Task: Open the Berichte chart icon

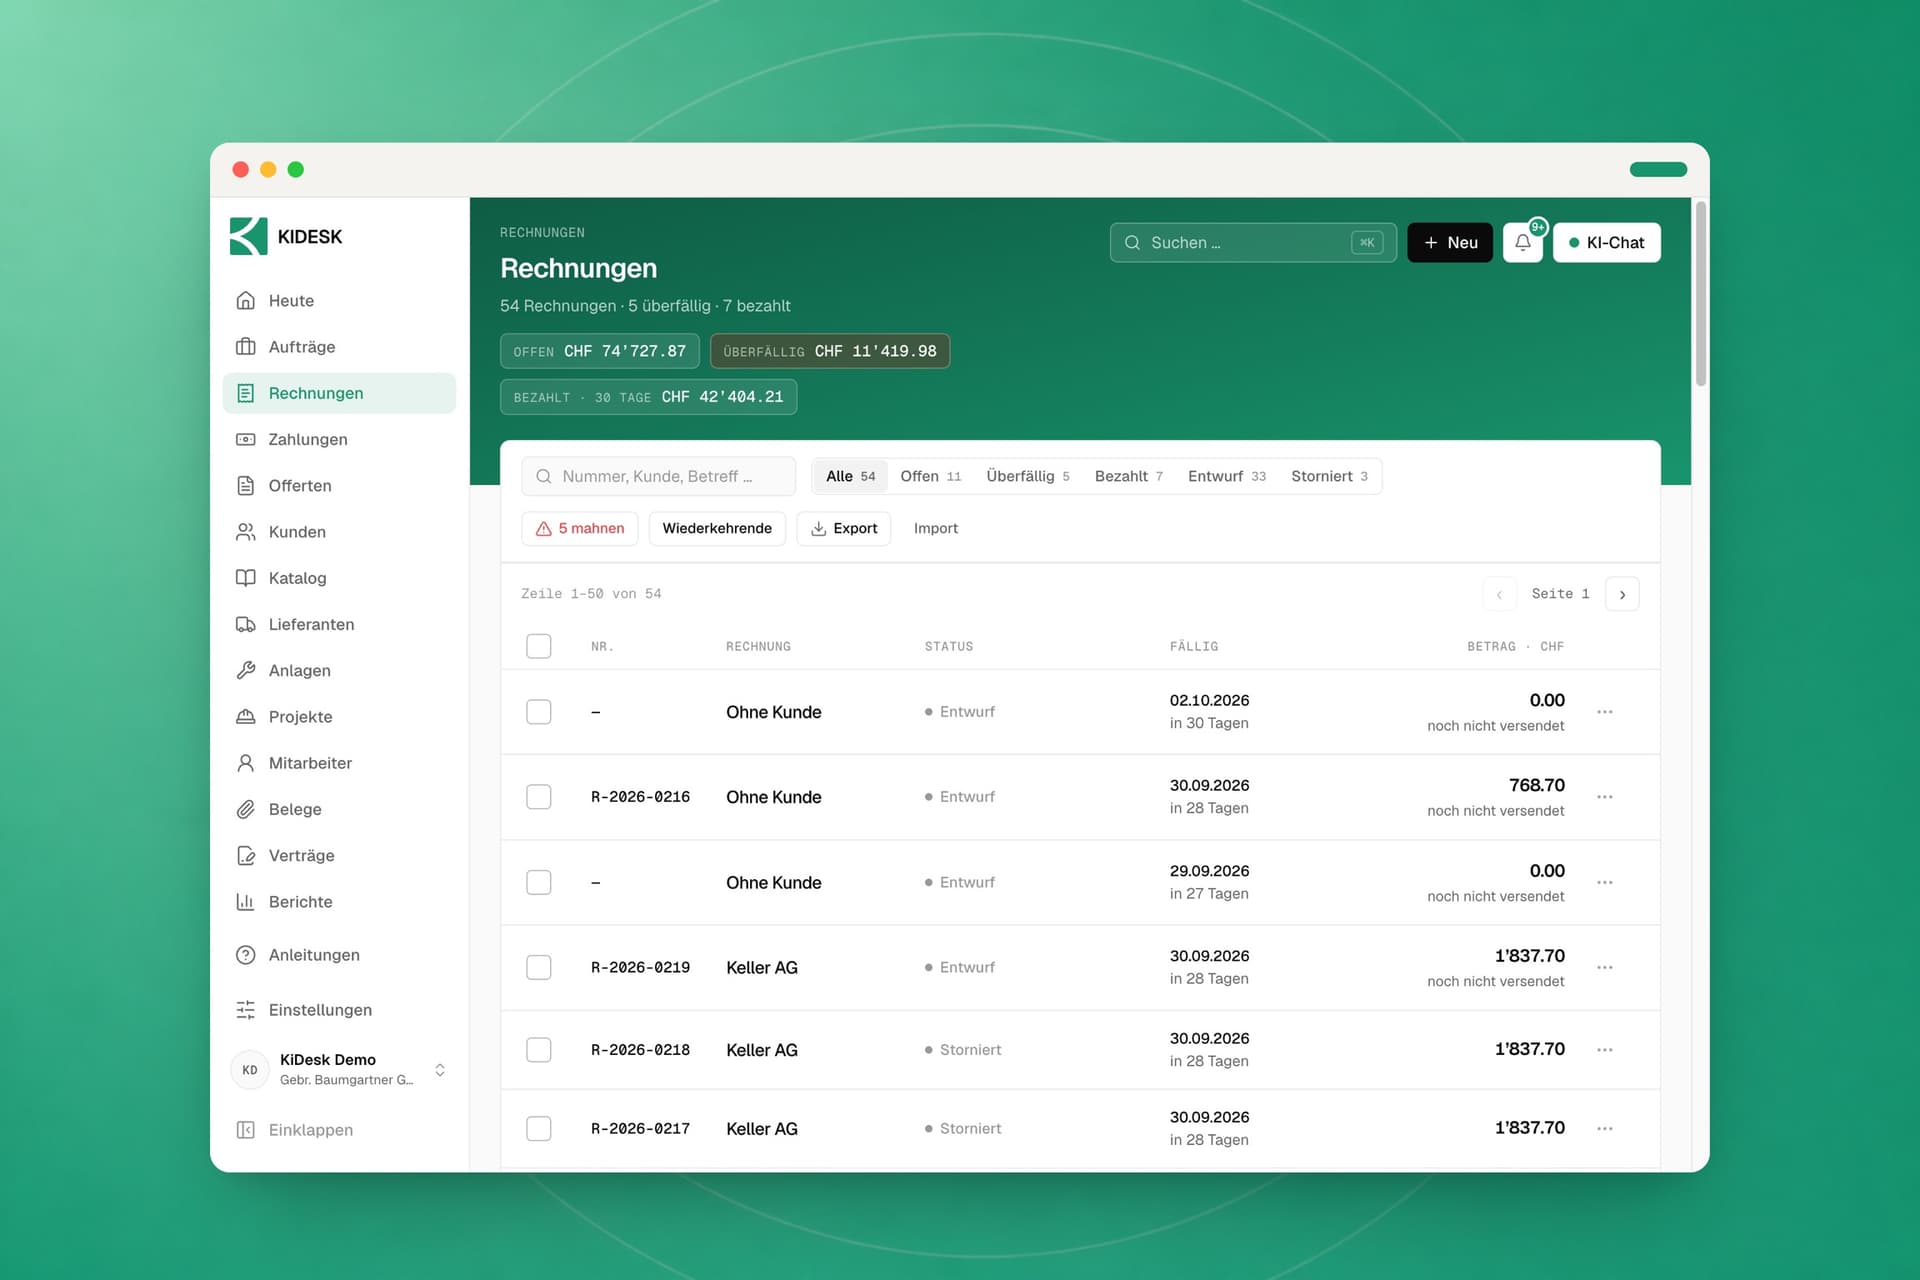Action: 245,901
